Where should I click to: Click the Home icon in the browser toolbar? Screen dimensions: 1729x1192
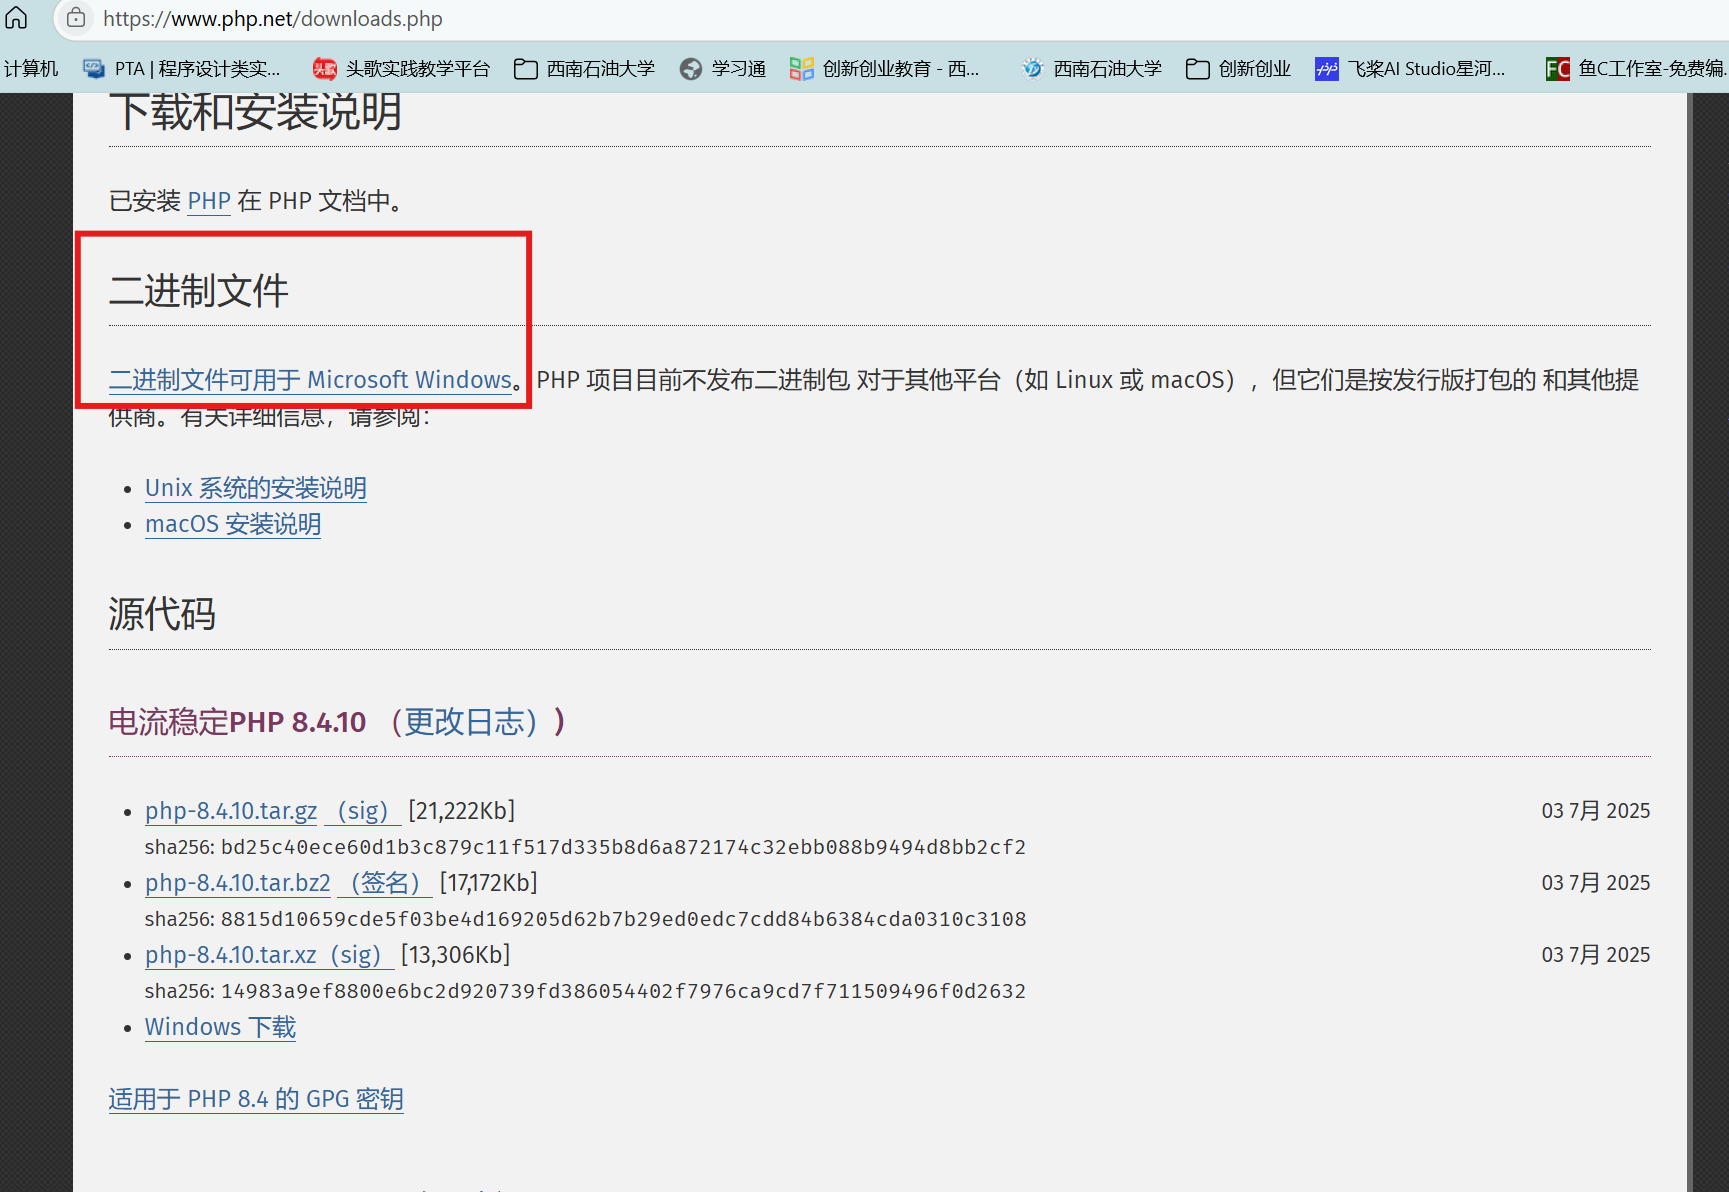point(16,18)
